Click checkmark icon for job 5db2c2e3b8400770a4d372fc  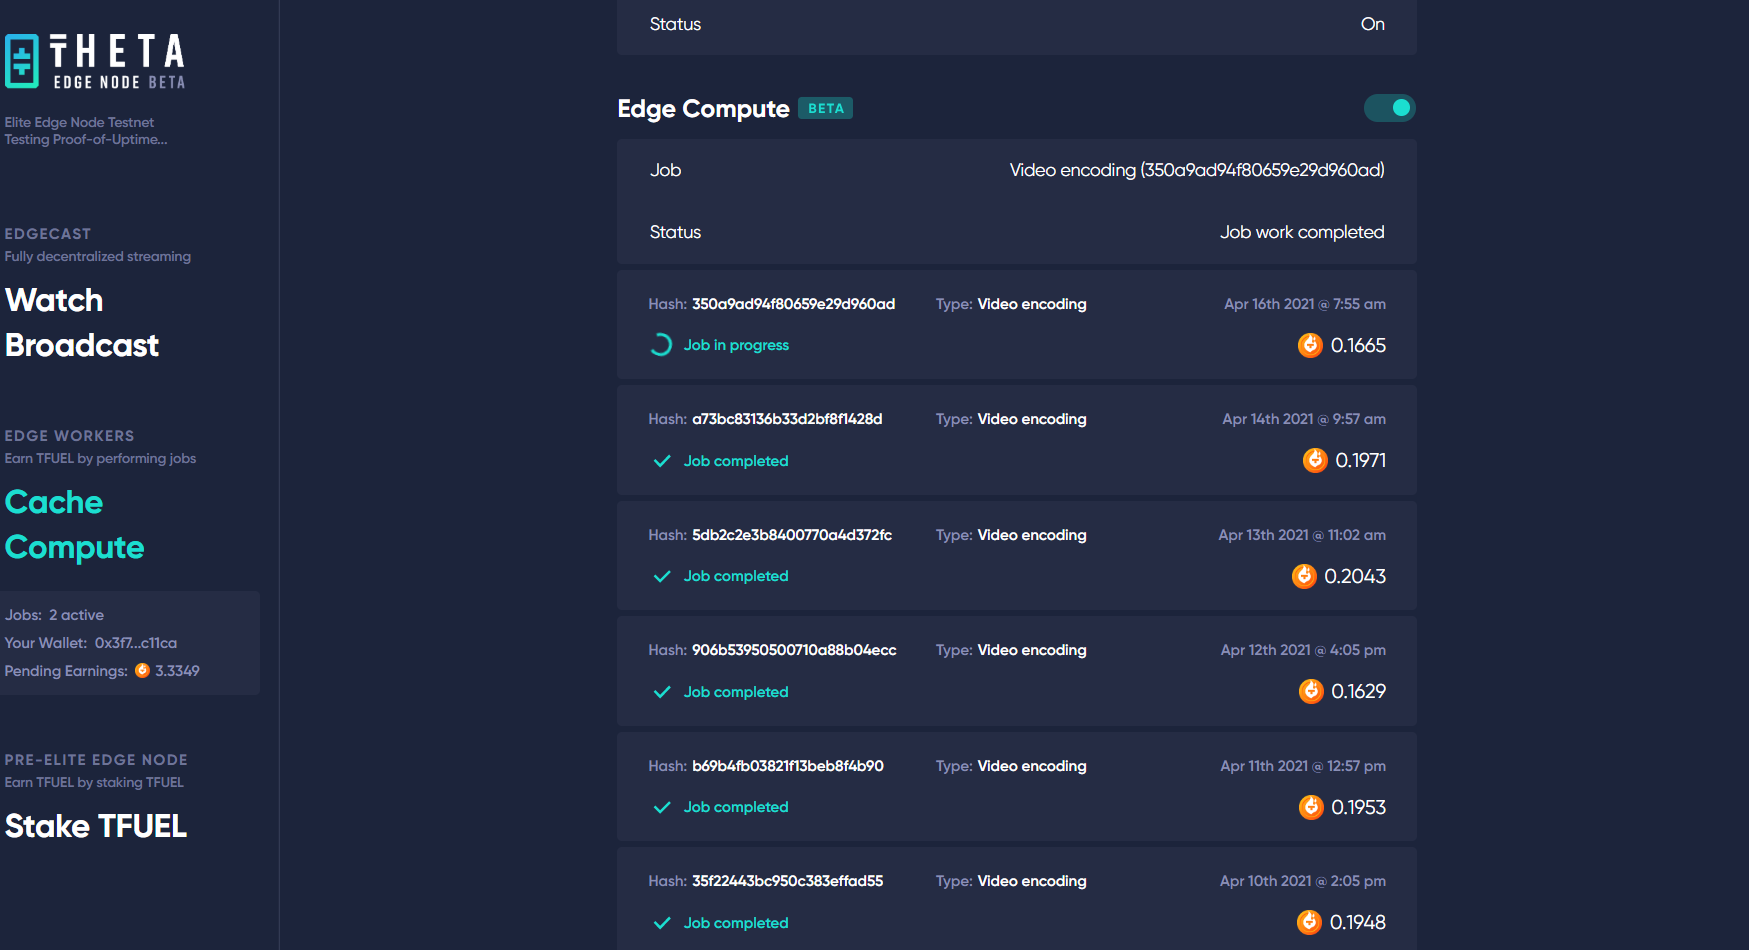click(x=661, y=576)
